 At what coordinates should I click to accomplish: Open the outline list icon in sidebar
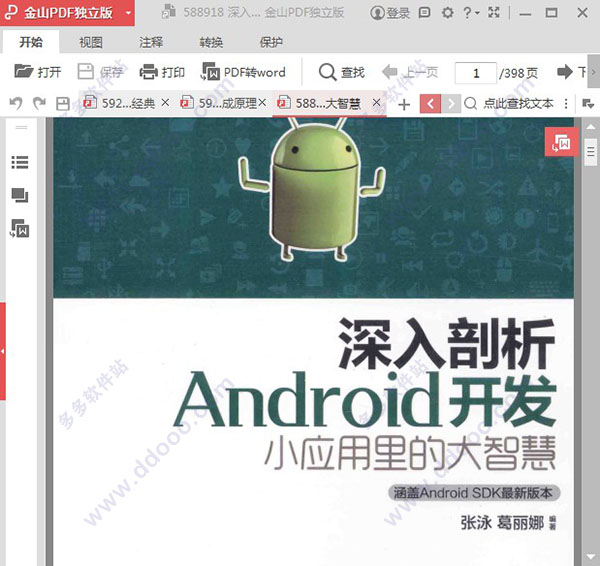pos(20,162)
